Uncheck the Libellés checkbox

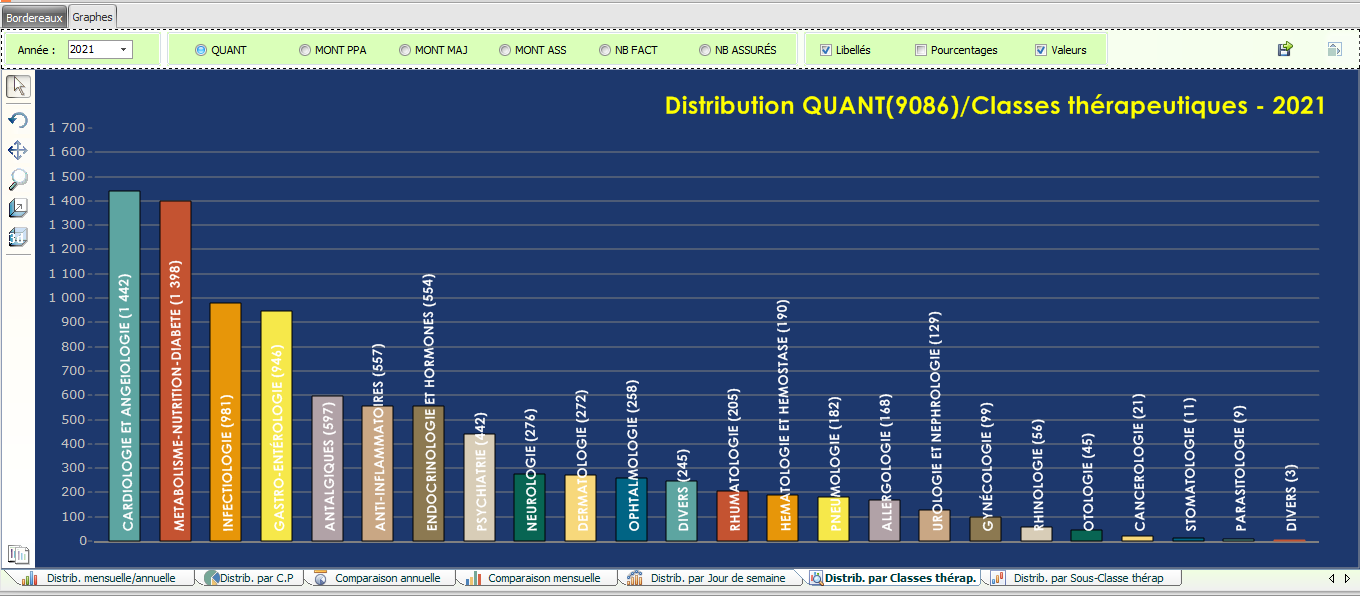click(x=826, y=50)
